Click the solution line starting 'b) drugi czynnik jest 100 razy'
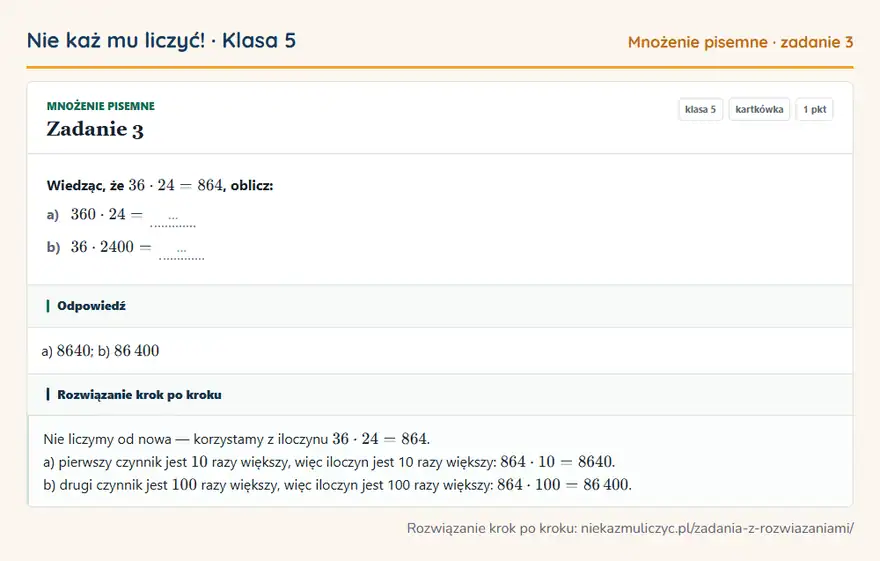This screenshot has width=880, height=561. point(337,484)
